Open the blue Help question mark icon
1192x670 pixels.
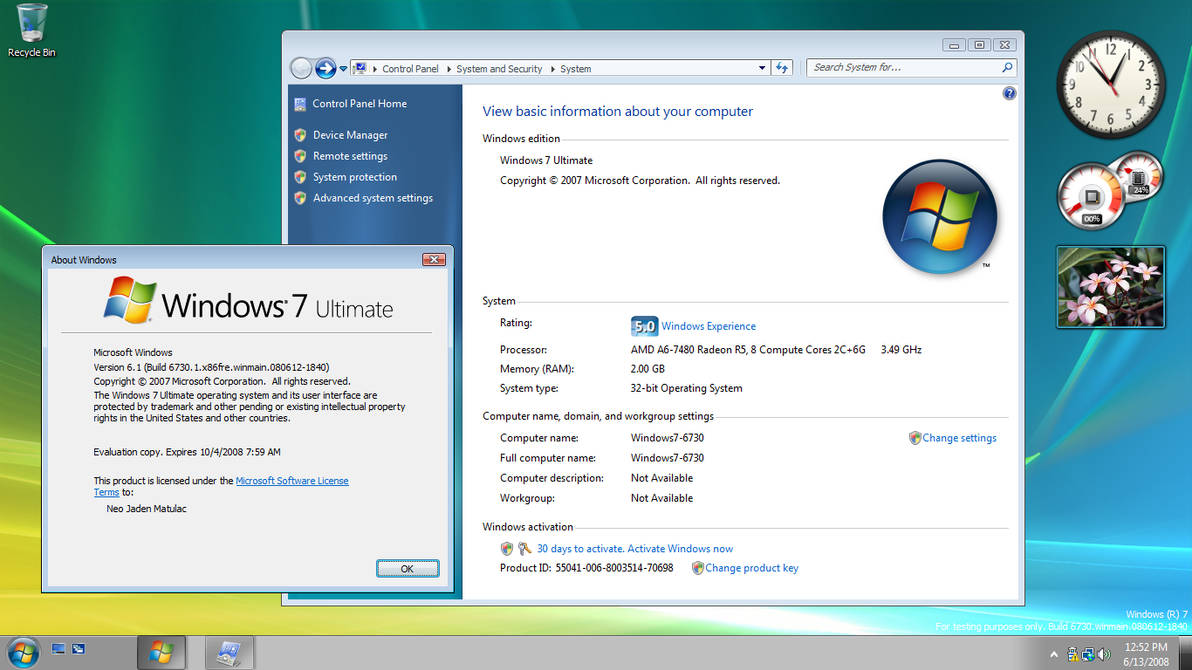(1009, 94)
